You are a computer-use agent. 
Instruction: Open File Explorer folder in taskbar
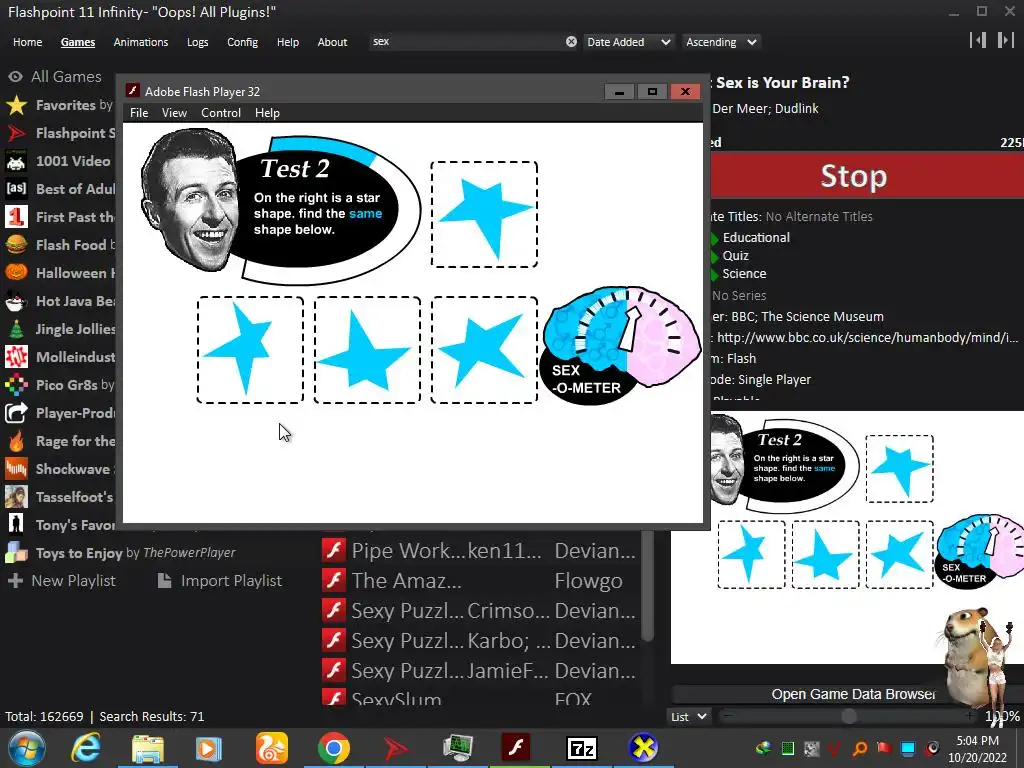click(148, 748)
